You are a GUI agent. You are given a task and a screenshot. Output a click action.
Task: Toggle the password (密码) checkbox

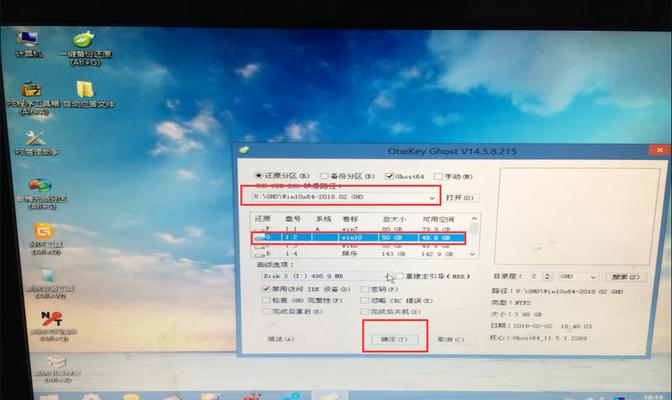365,289
